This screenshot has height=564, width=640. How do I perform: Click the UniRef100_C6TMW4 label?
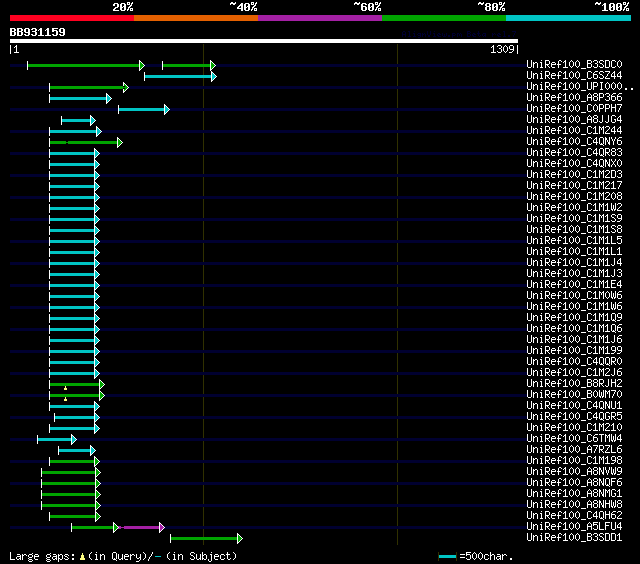574,439
